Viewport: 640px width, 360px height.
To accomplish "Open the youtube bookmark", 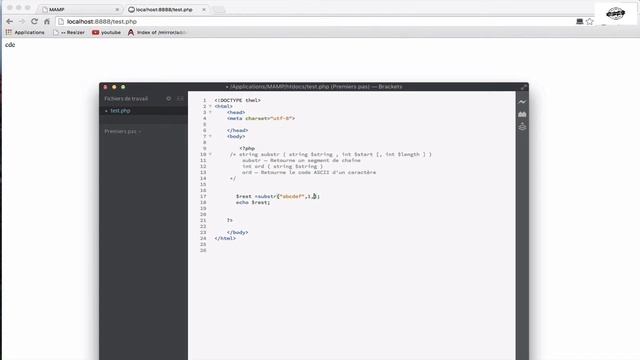I will 106,32.
